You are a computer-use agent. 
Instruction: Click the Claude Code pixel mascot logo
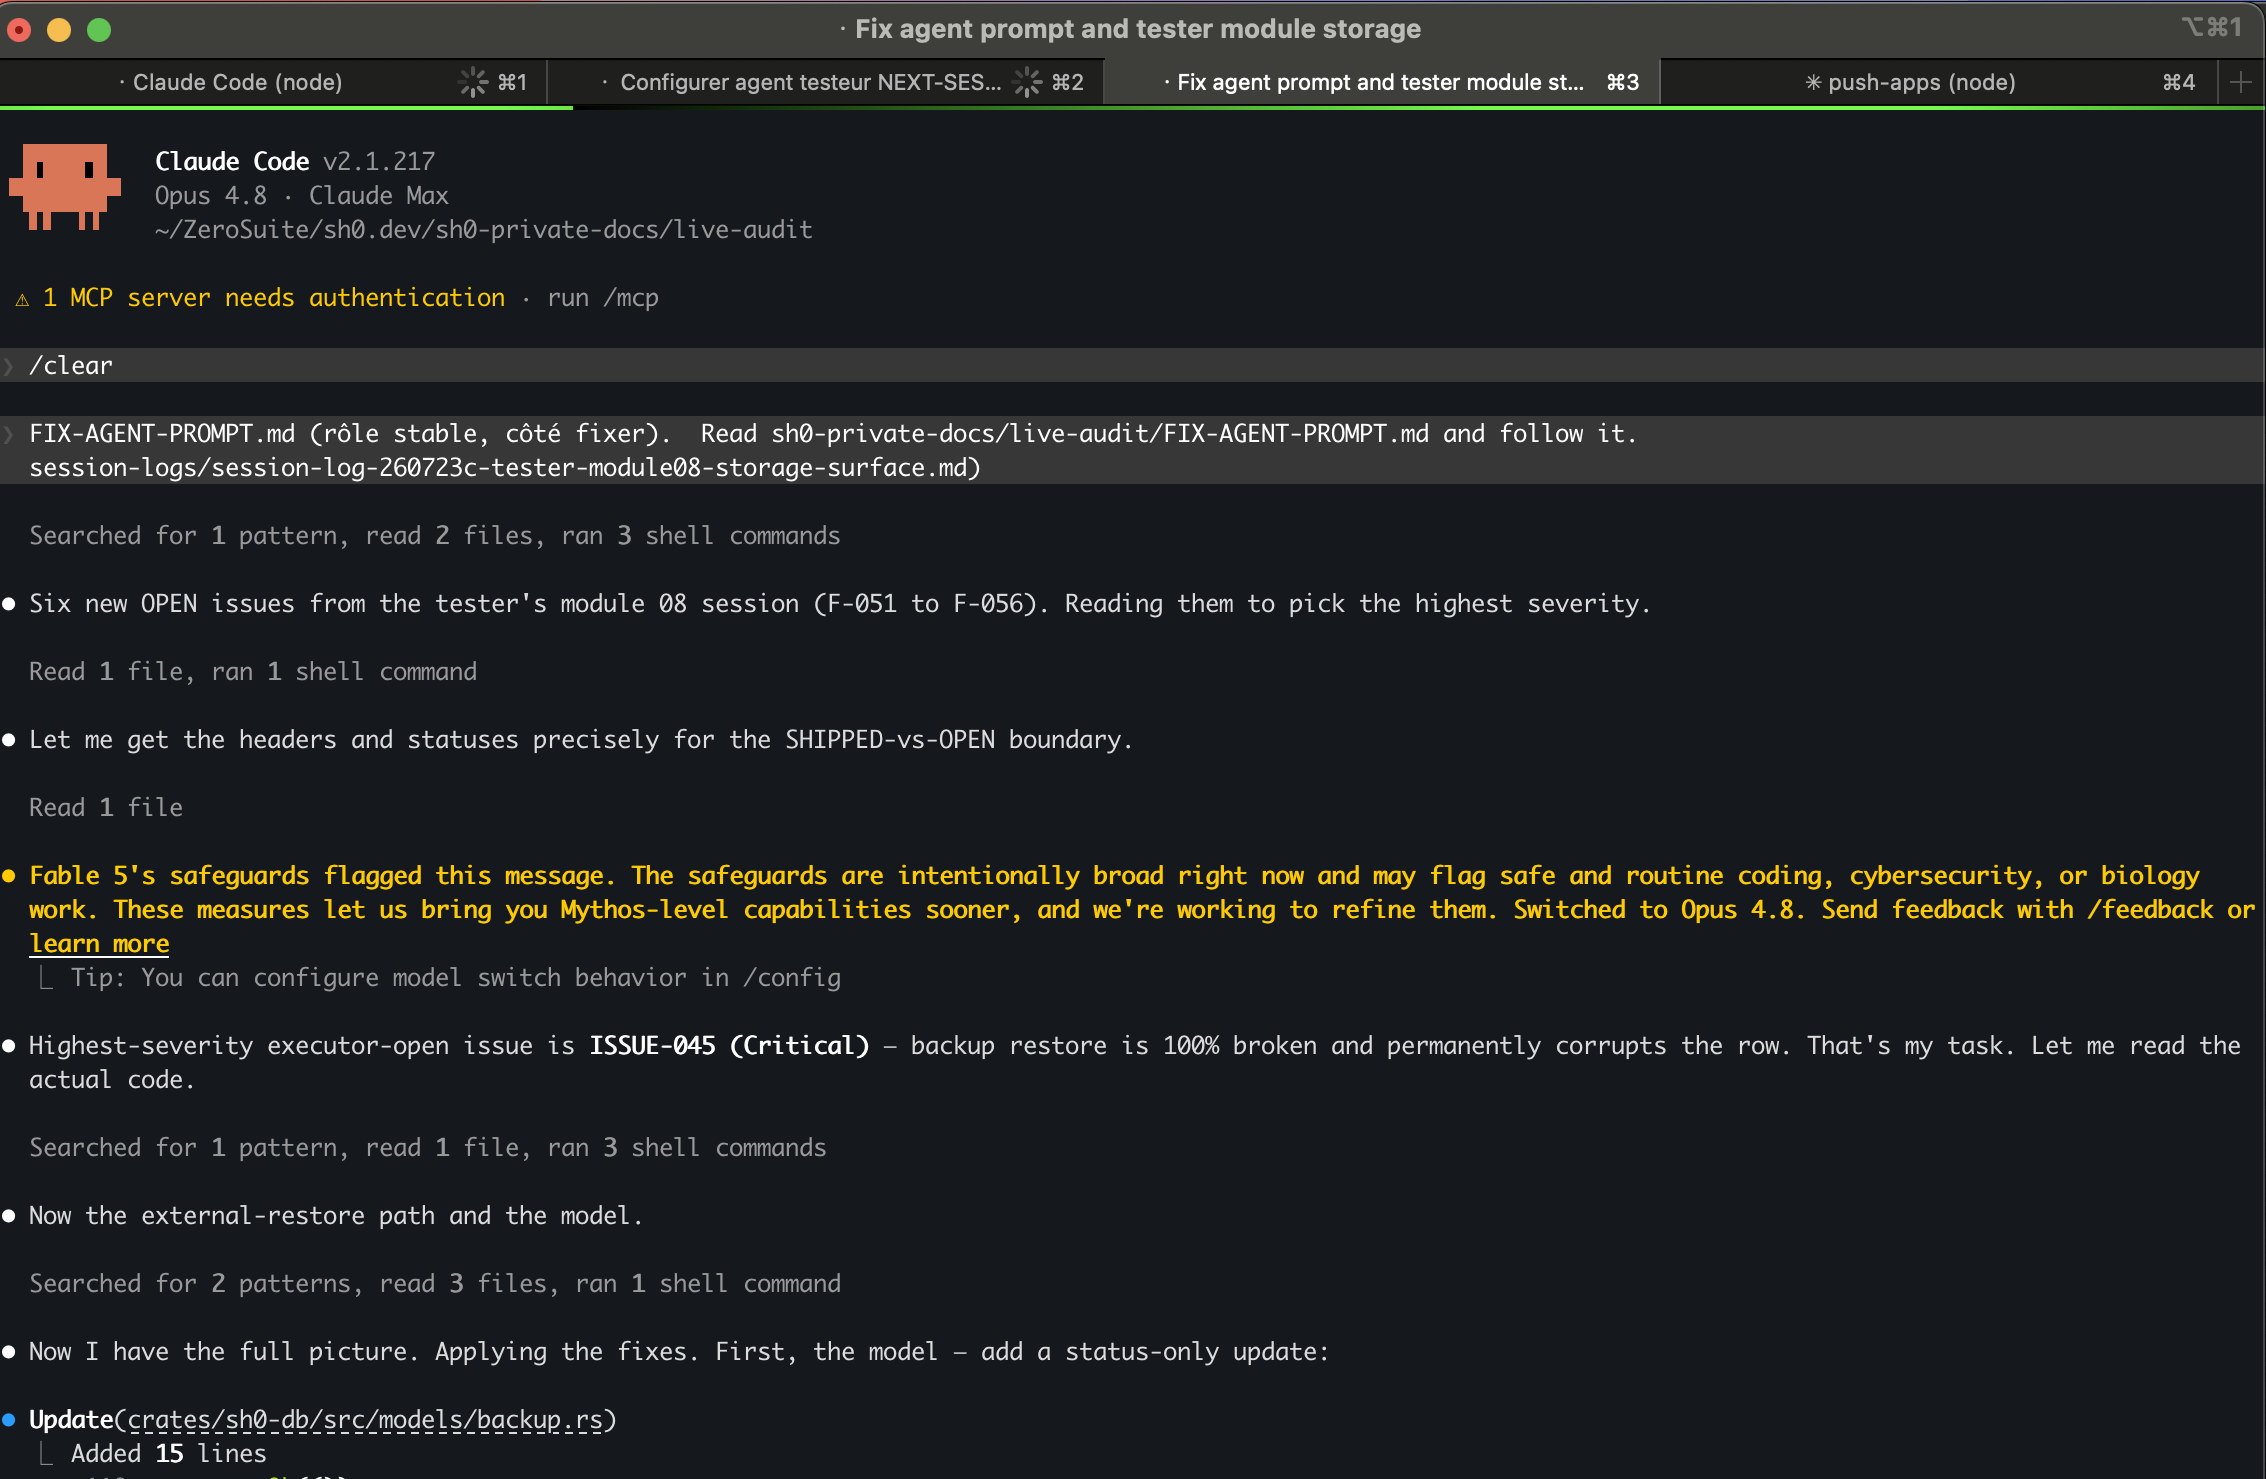pyautogui.click(x=65, y=187)
